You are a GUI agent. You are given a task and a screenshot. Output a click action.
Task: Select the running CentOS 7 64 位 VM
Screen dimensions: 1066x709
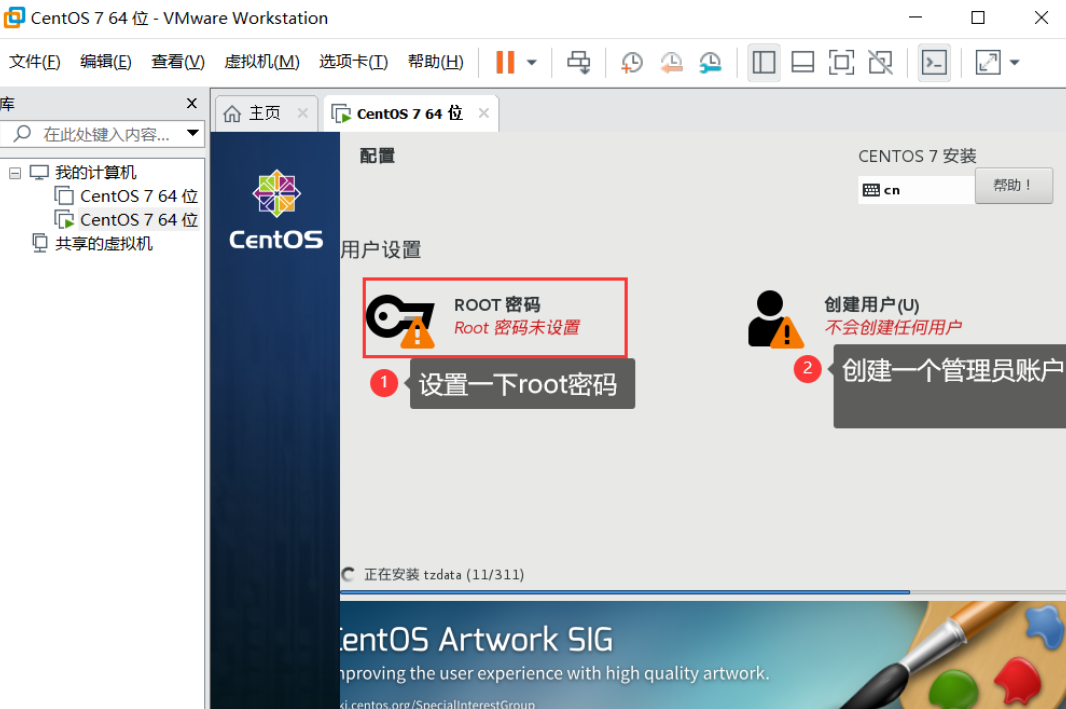tap(139, 220)
